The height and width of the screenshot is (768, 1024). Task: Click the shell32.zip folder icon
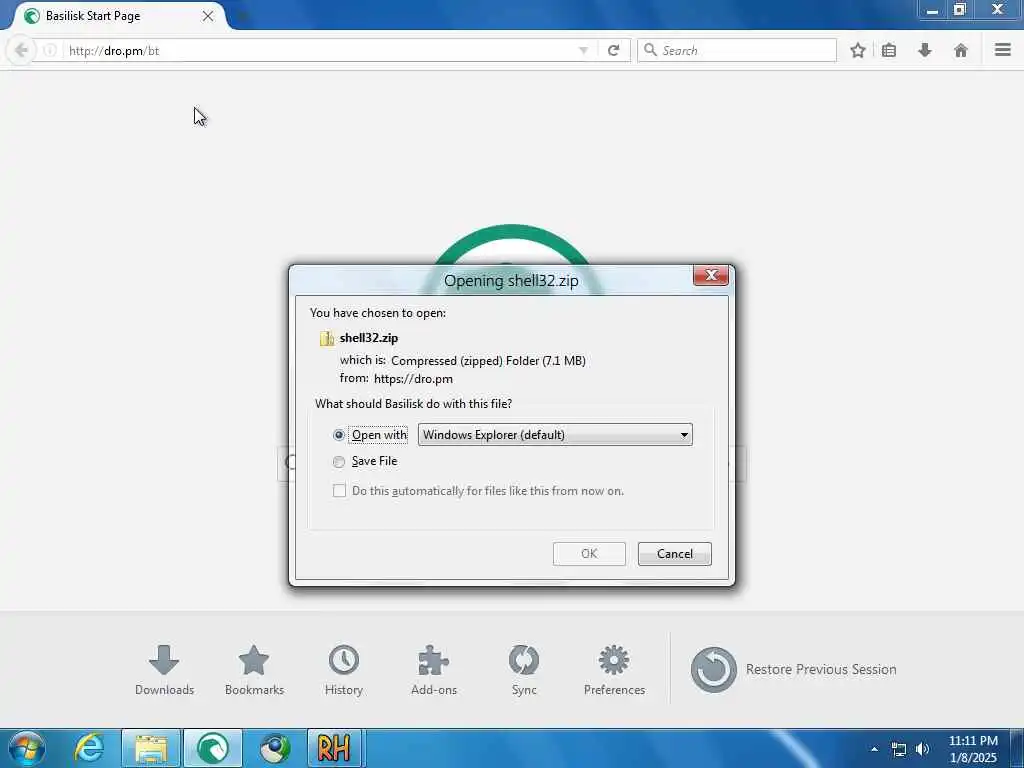[327, 338]
